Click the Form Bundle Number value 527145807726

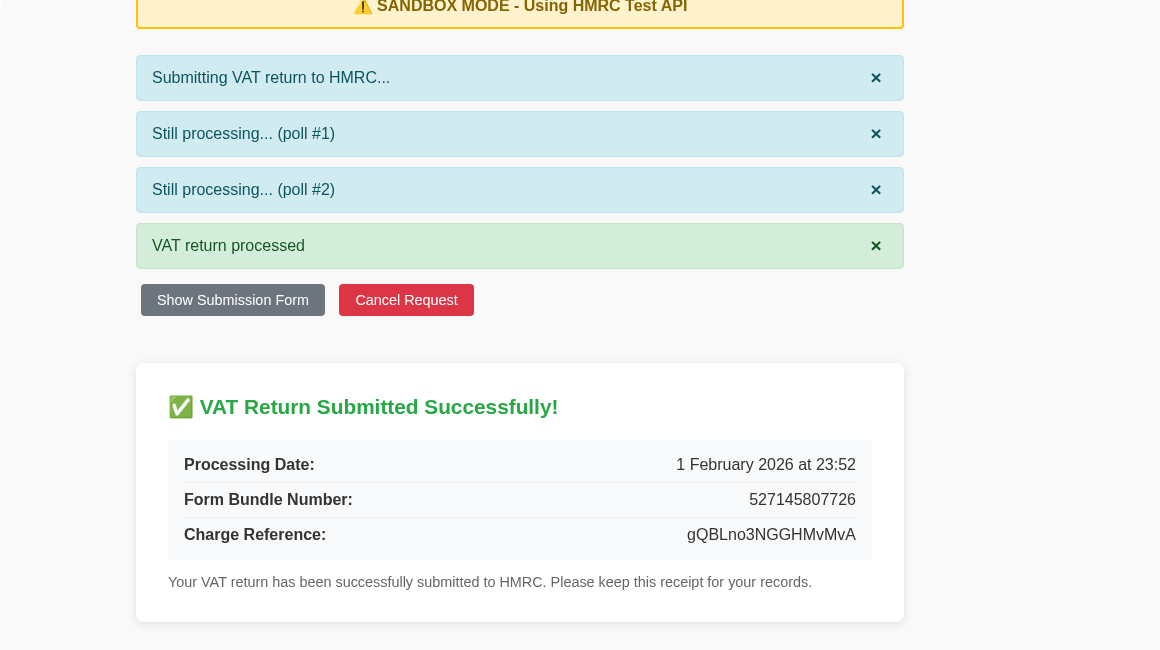pyautogui.click(x=802, y=499)
